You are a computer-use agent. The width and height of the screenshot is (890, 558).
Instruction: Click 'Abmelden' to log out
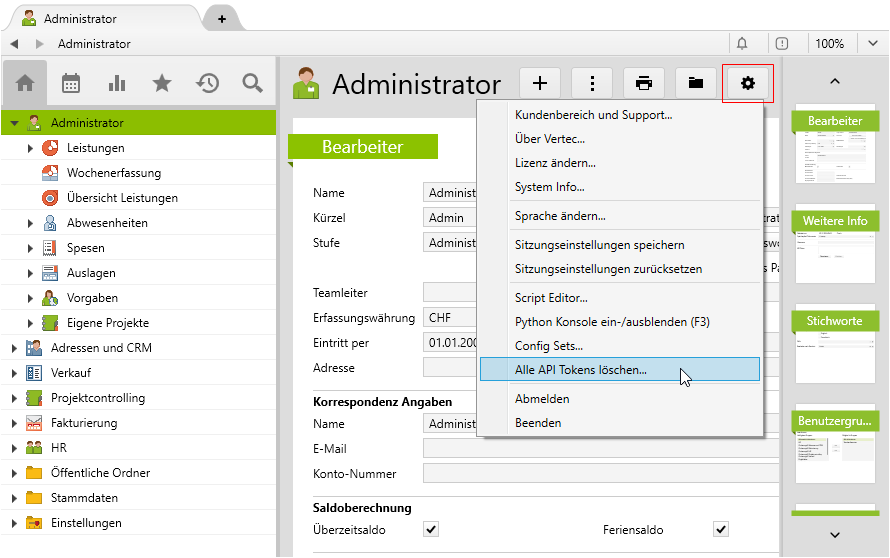point(542,399)
